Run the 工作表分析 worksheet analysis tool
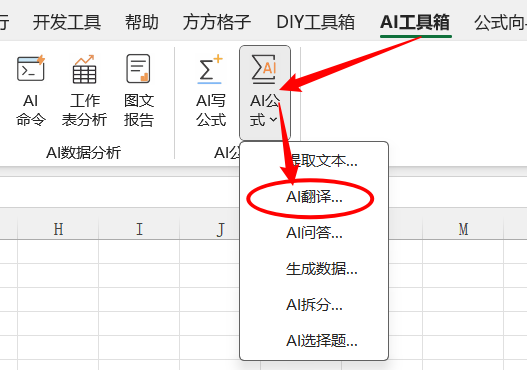 point(84,91)
